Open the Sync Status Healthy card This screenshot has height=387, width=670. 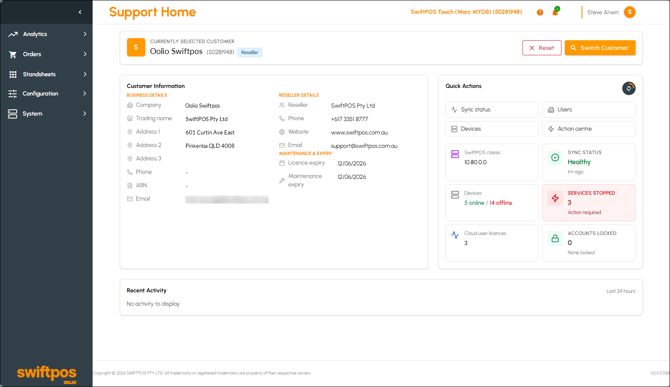click(589, 162)
